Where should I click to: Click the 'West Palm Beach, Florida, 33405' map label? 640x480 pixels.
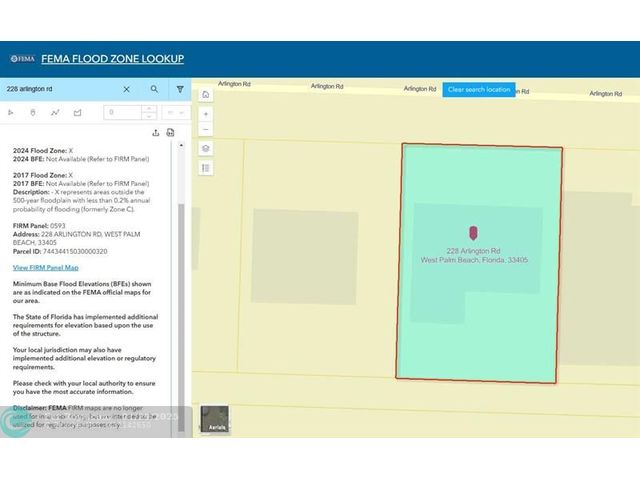pyautogui.click(x=474, y=260)
